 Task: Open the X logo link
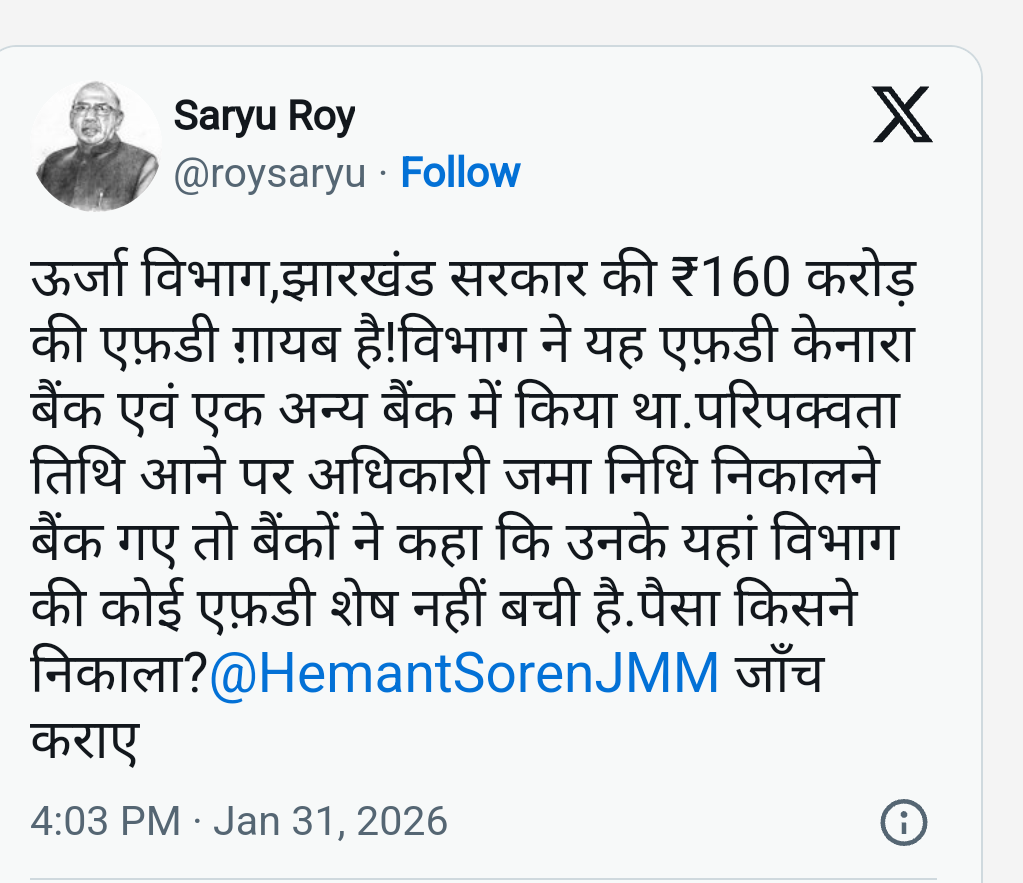(x=902, y=116)
